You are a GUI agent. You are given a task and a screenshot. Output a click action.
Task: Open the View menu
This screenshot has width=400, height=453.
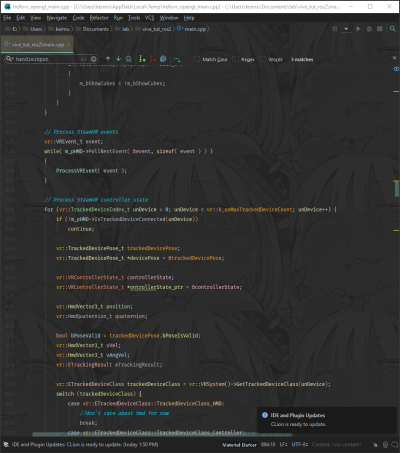(x=35, y=18)
